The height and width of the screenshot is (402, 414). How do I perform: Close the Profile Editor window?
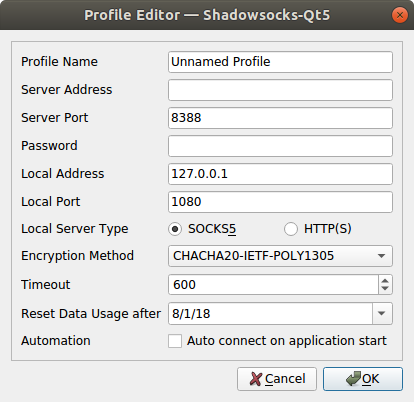click(400, 15)
